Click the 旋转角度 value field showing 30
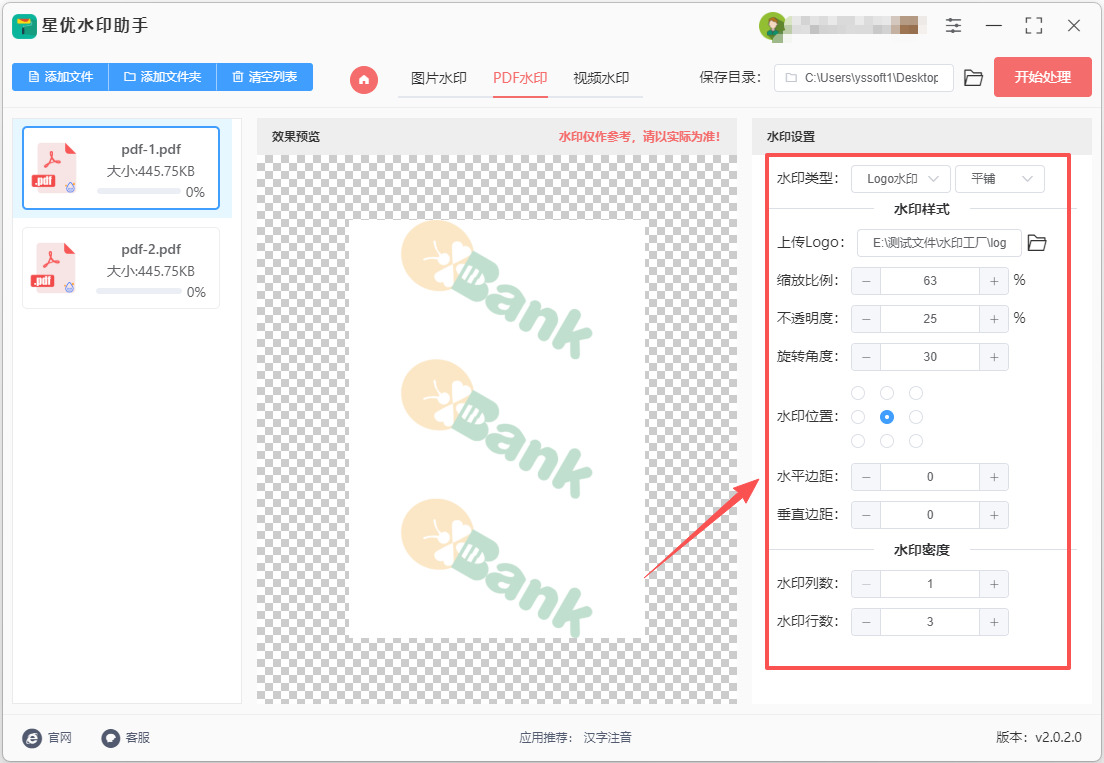Screen dimensions: 1104x763 (929, 357)
